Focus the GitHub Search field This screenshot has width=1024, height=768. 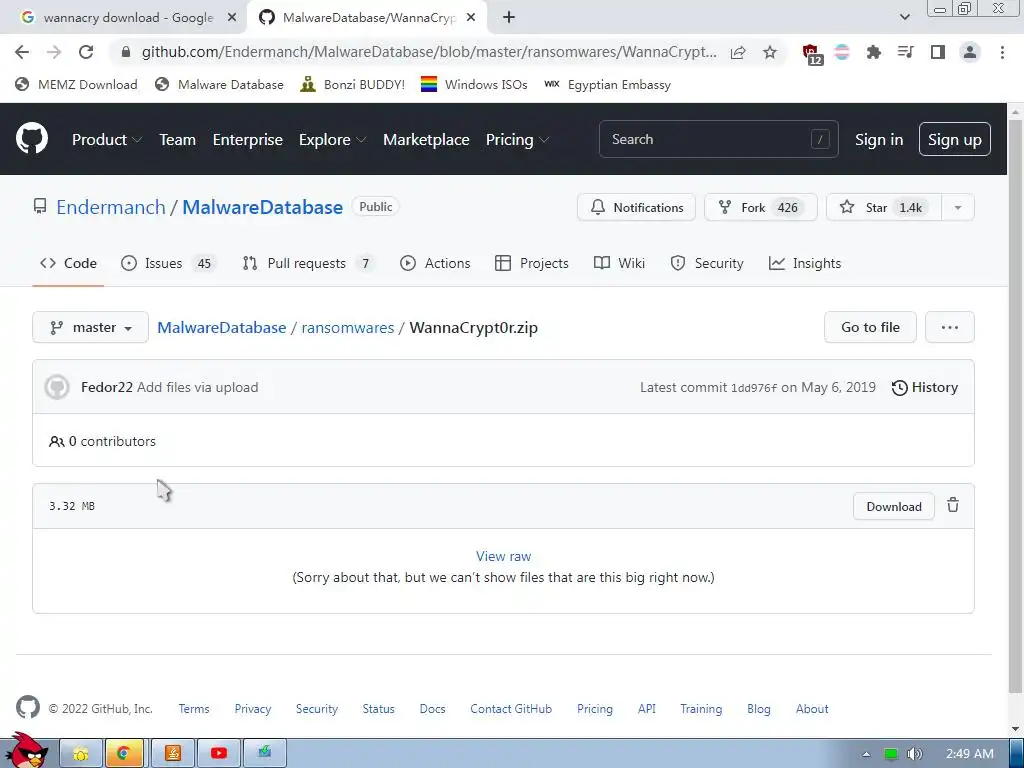[718, 139]
